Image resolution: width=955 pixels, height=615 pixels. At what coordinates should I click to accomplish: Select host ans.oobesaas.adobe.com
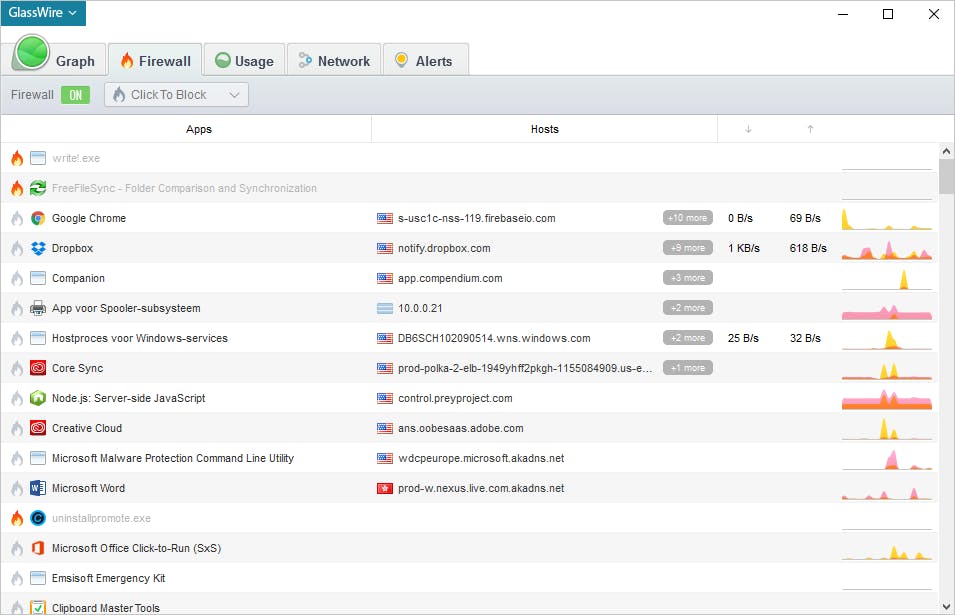click(460, 428)
